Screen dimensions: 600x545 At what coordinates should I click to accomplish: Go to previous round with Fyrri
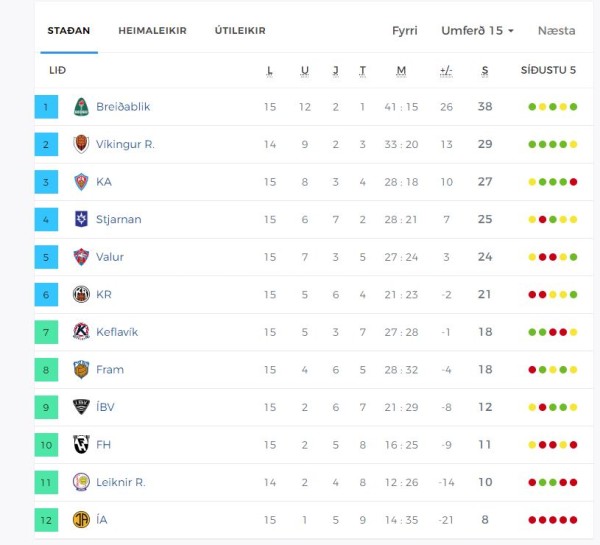(404, 31)
